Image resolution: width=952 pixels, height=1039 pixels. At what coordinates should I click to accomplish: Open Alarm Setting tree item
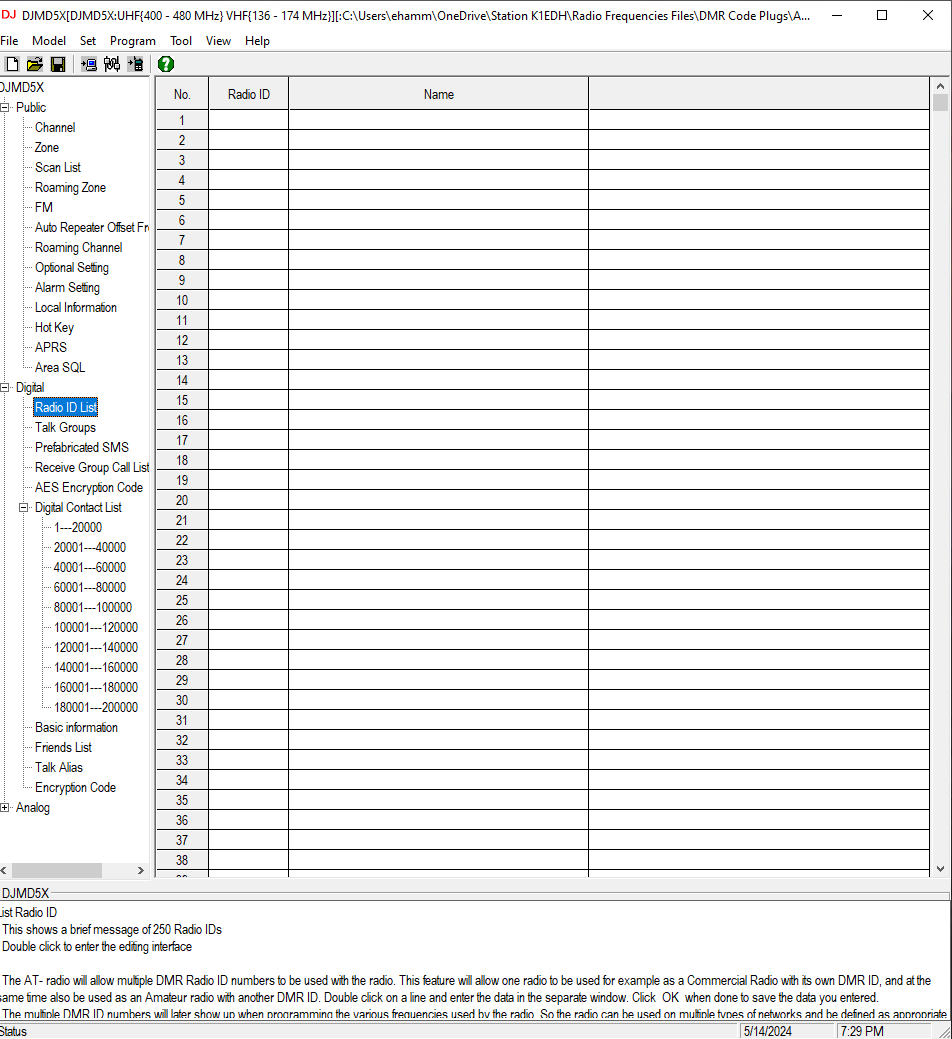pos(67,288)
